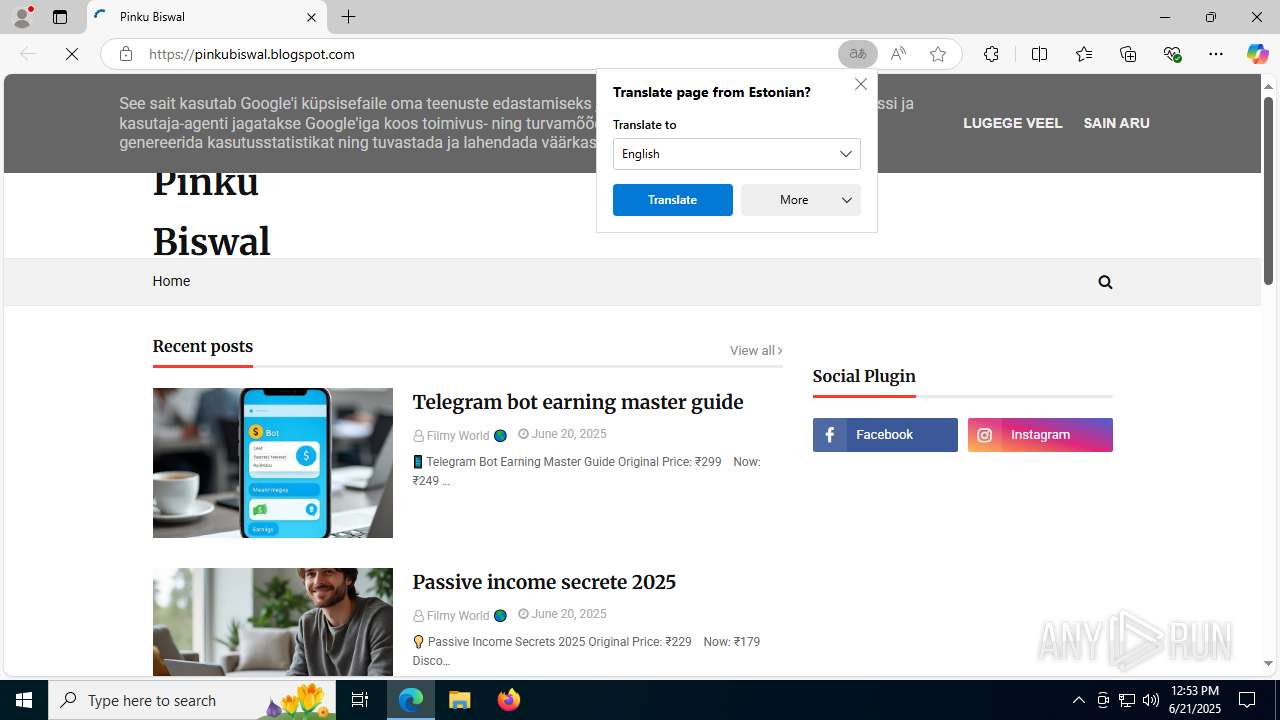
Task: Accept cookies with SAIN ARU
Action: (1116, 123)
